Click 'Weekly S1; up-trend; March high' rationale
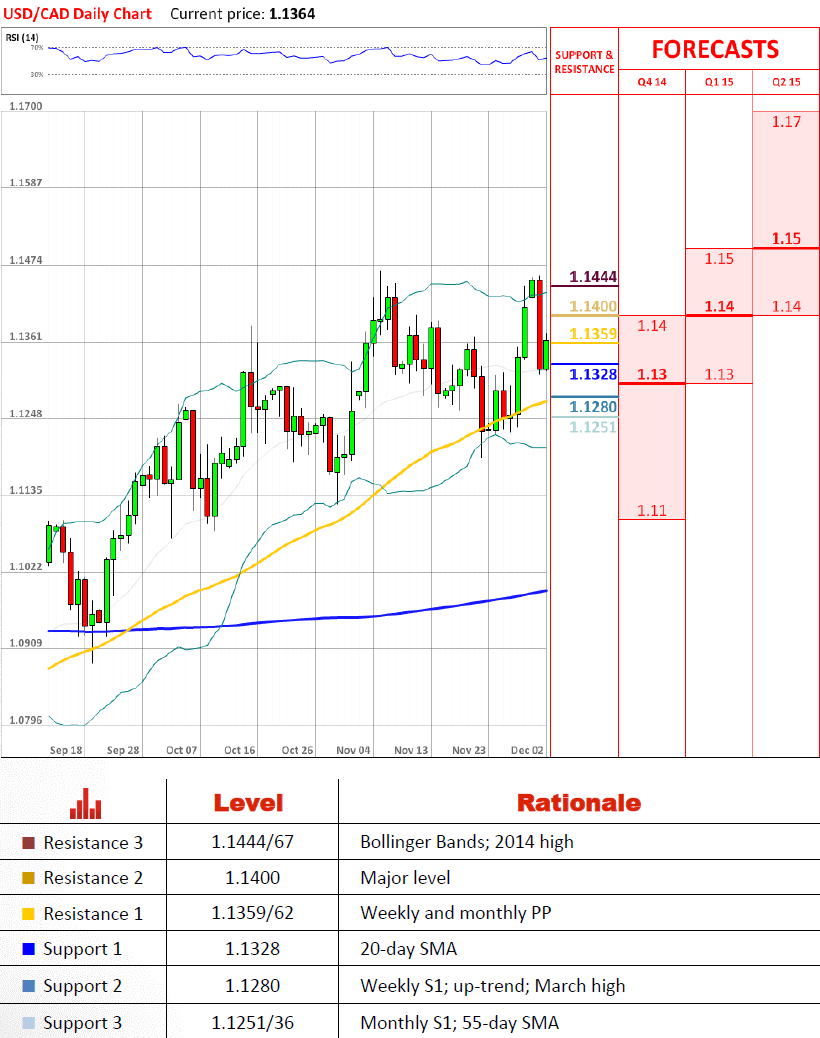Screen dimensions: 820x1038 (x=492, y=986)
